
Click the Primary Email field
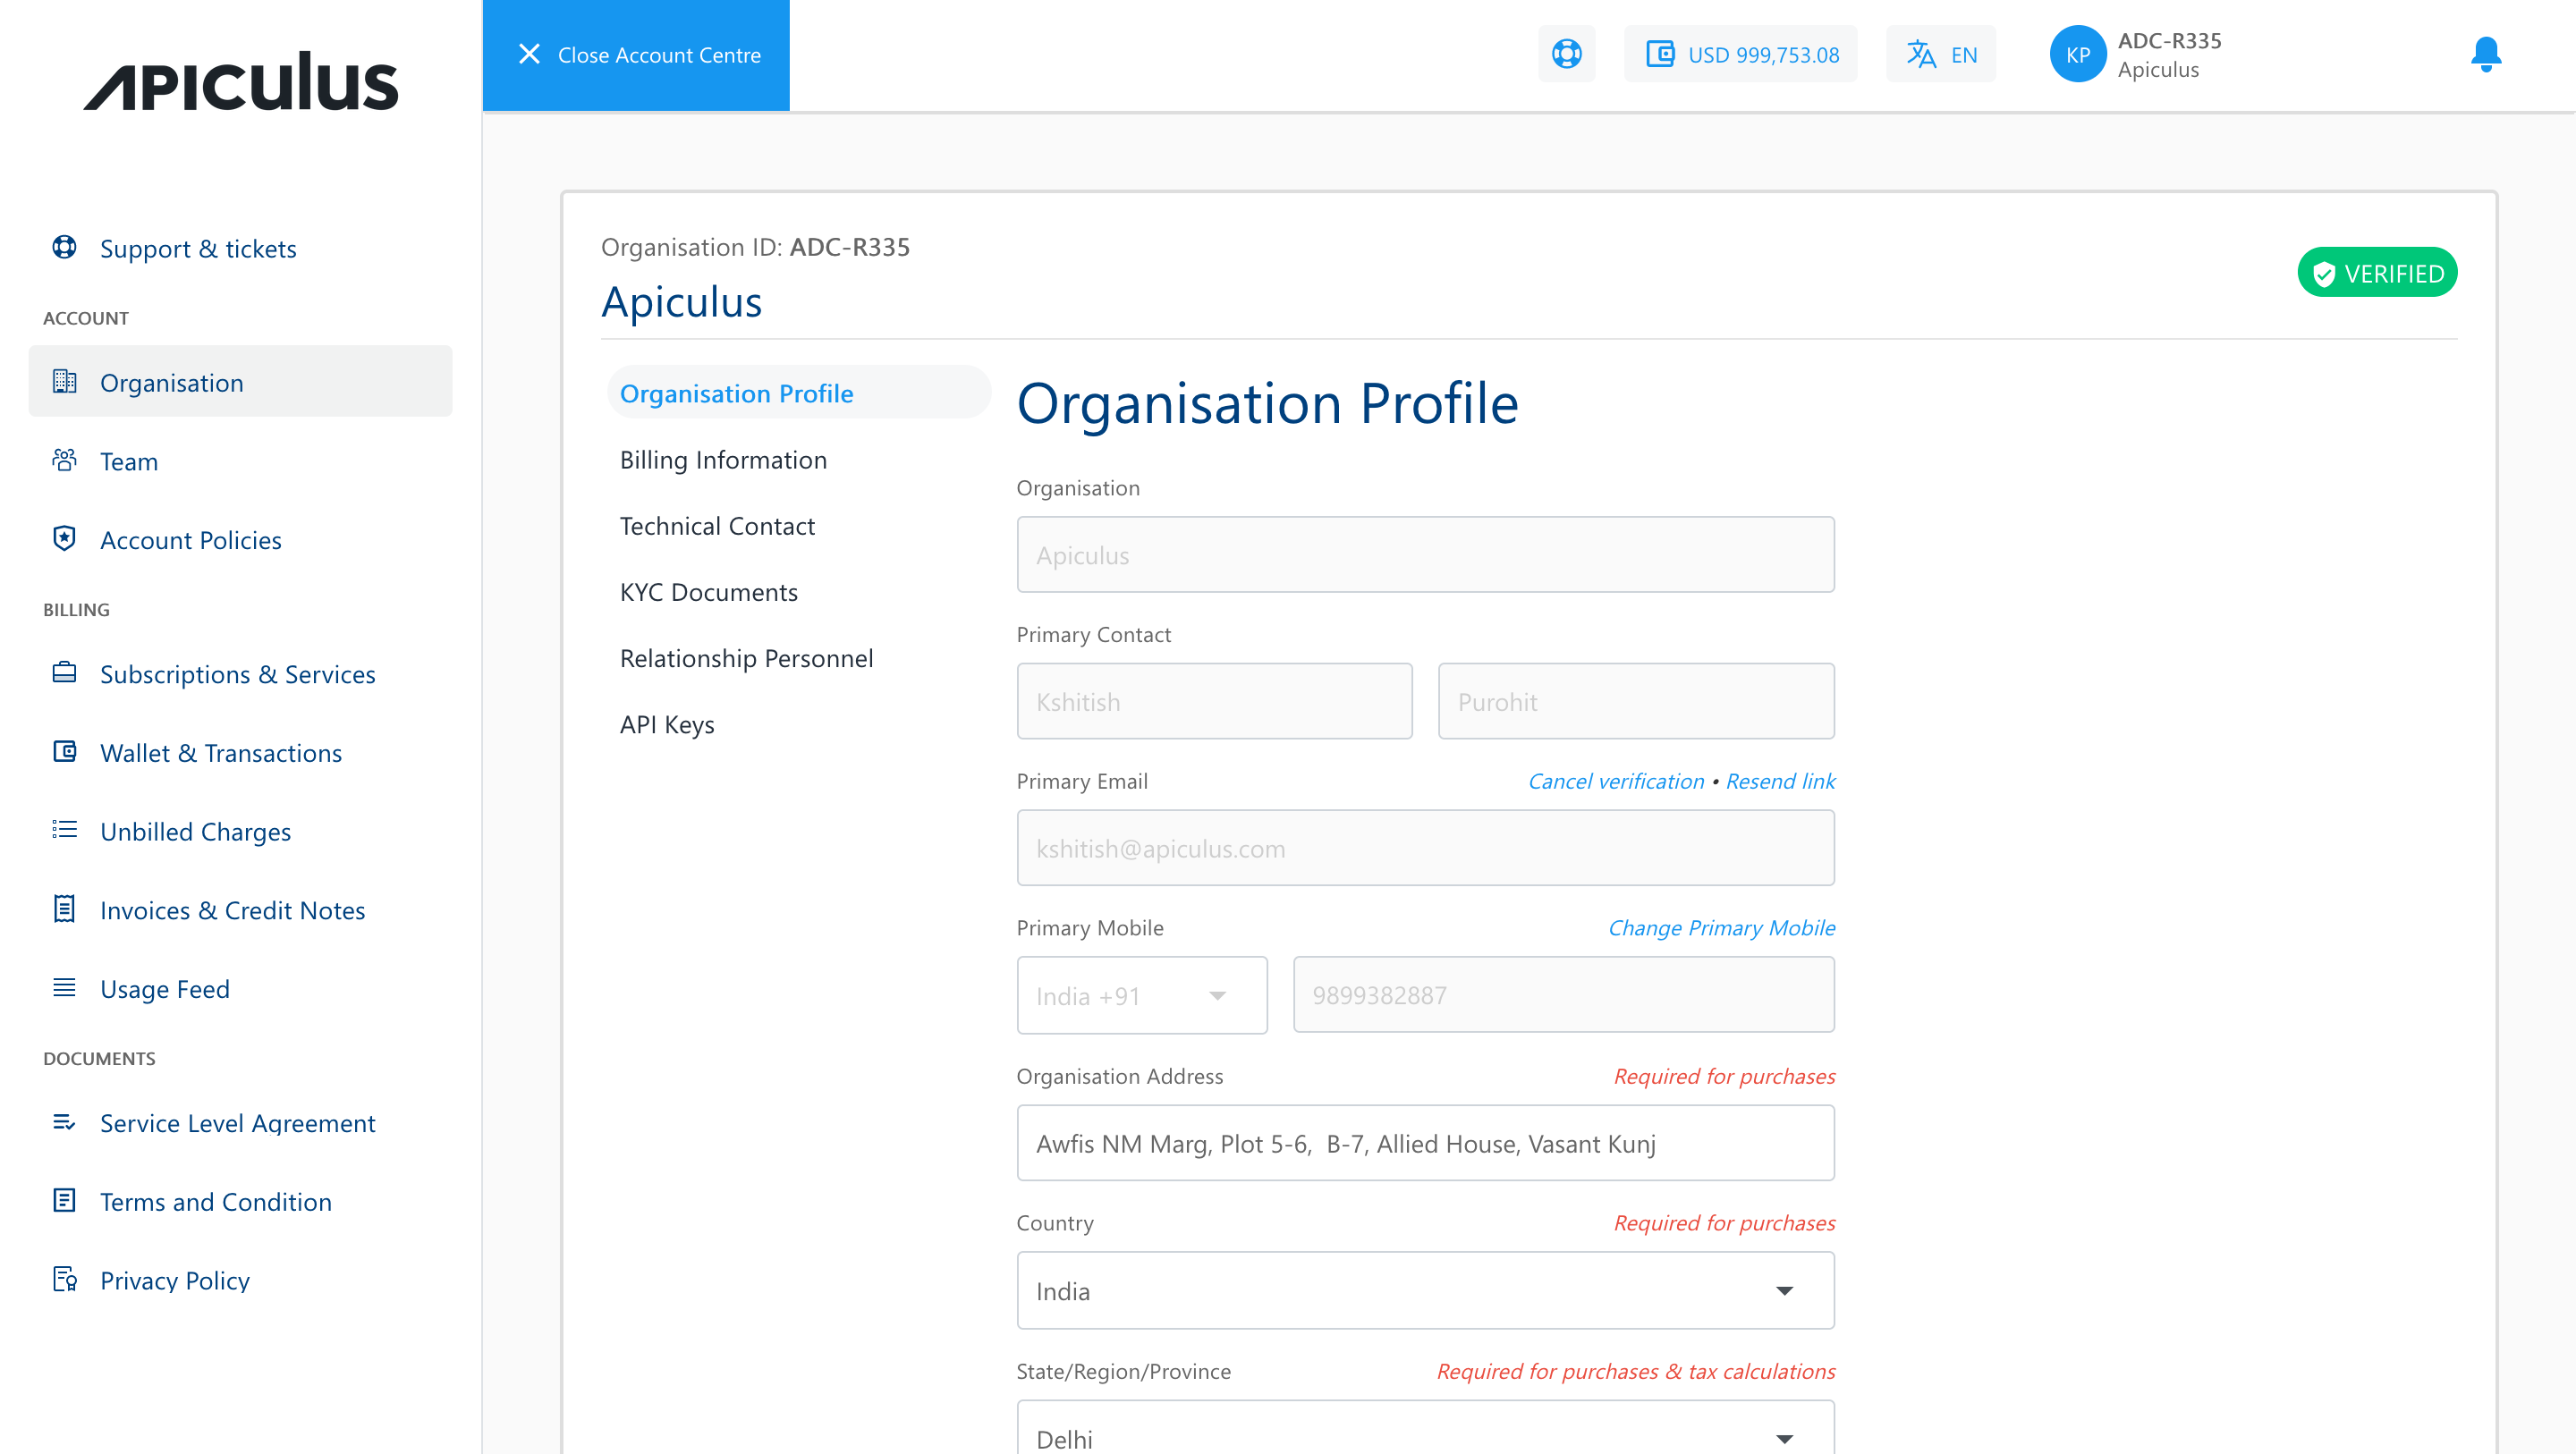(x=1425, y=848)
